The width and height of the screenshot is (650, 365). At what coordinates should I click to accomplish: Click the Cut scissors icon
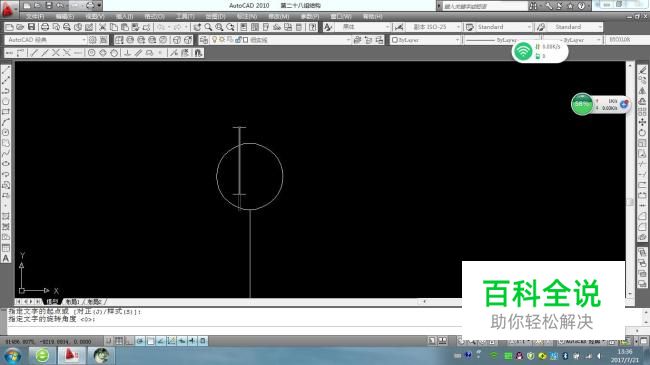click(102, 27)
